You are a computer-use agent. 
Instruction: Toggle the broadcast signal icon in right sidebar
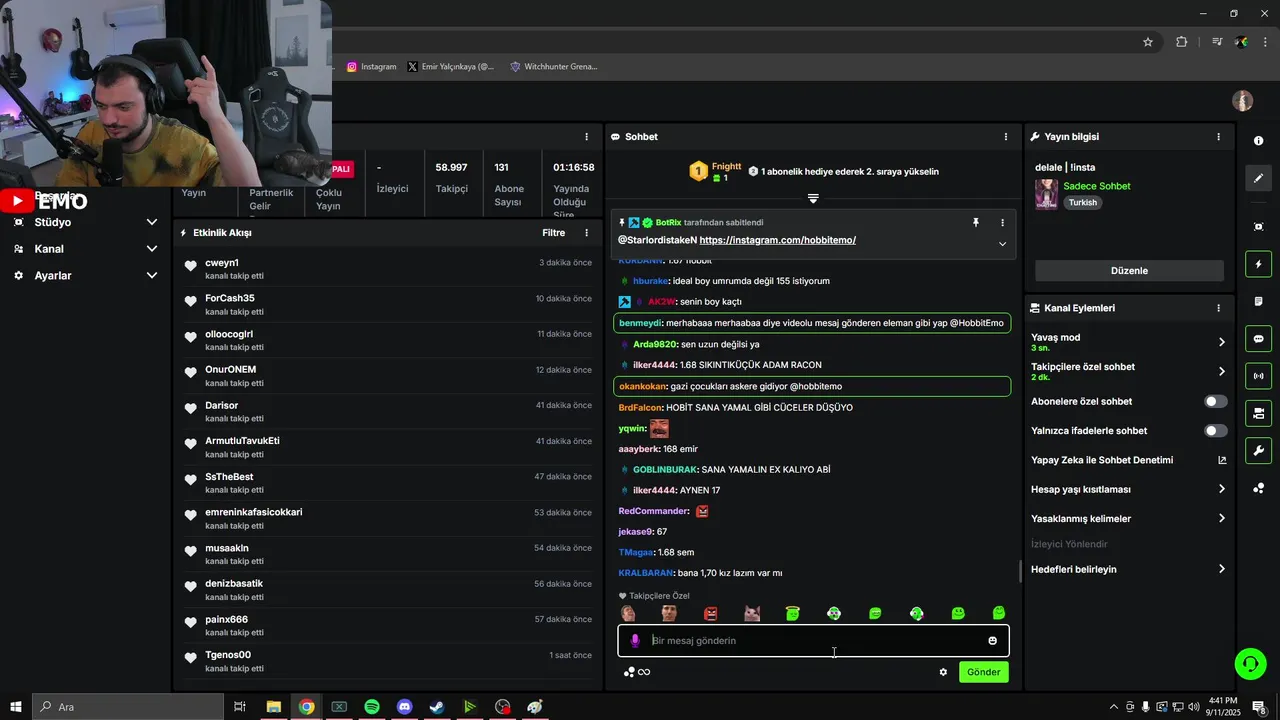pos(1258,376)
